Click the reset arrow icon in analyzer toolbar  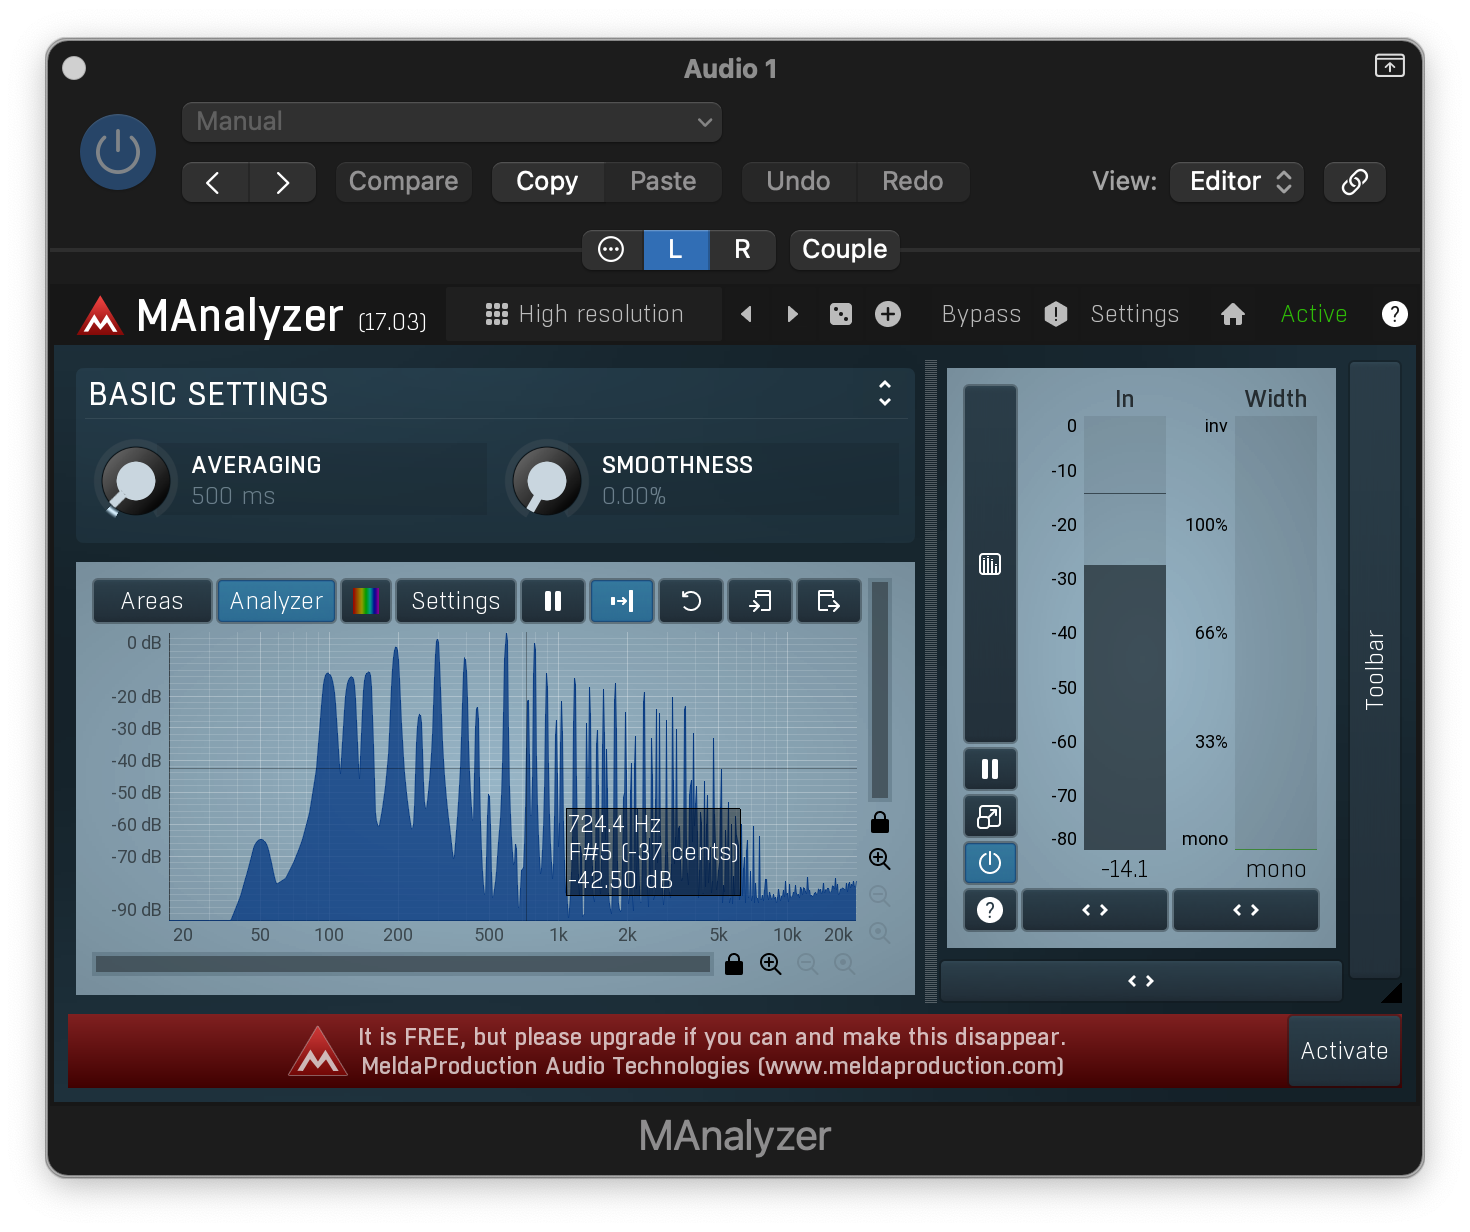[691, 601]
